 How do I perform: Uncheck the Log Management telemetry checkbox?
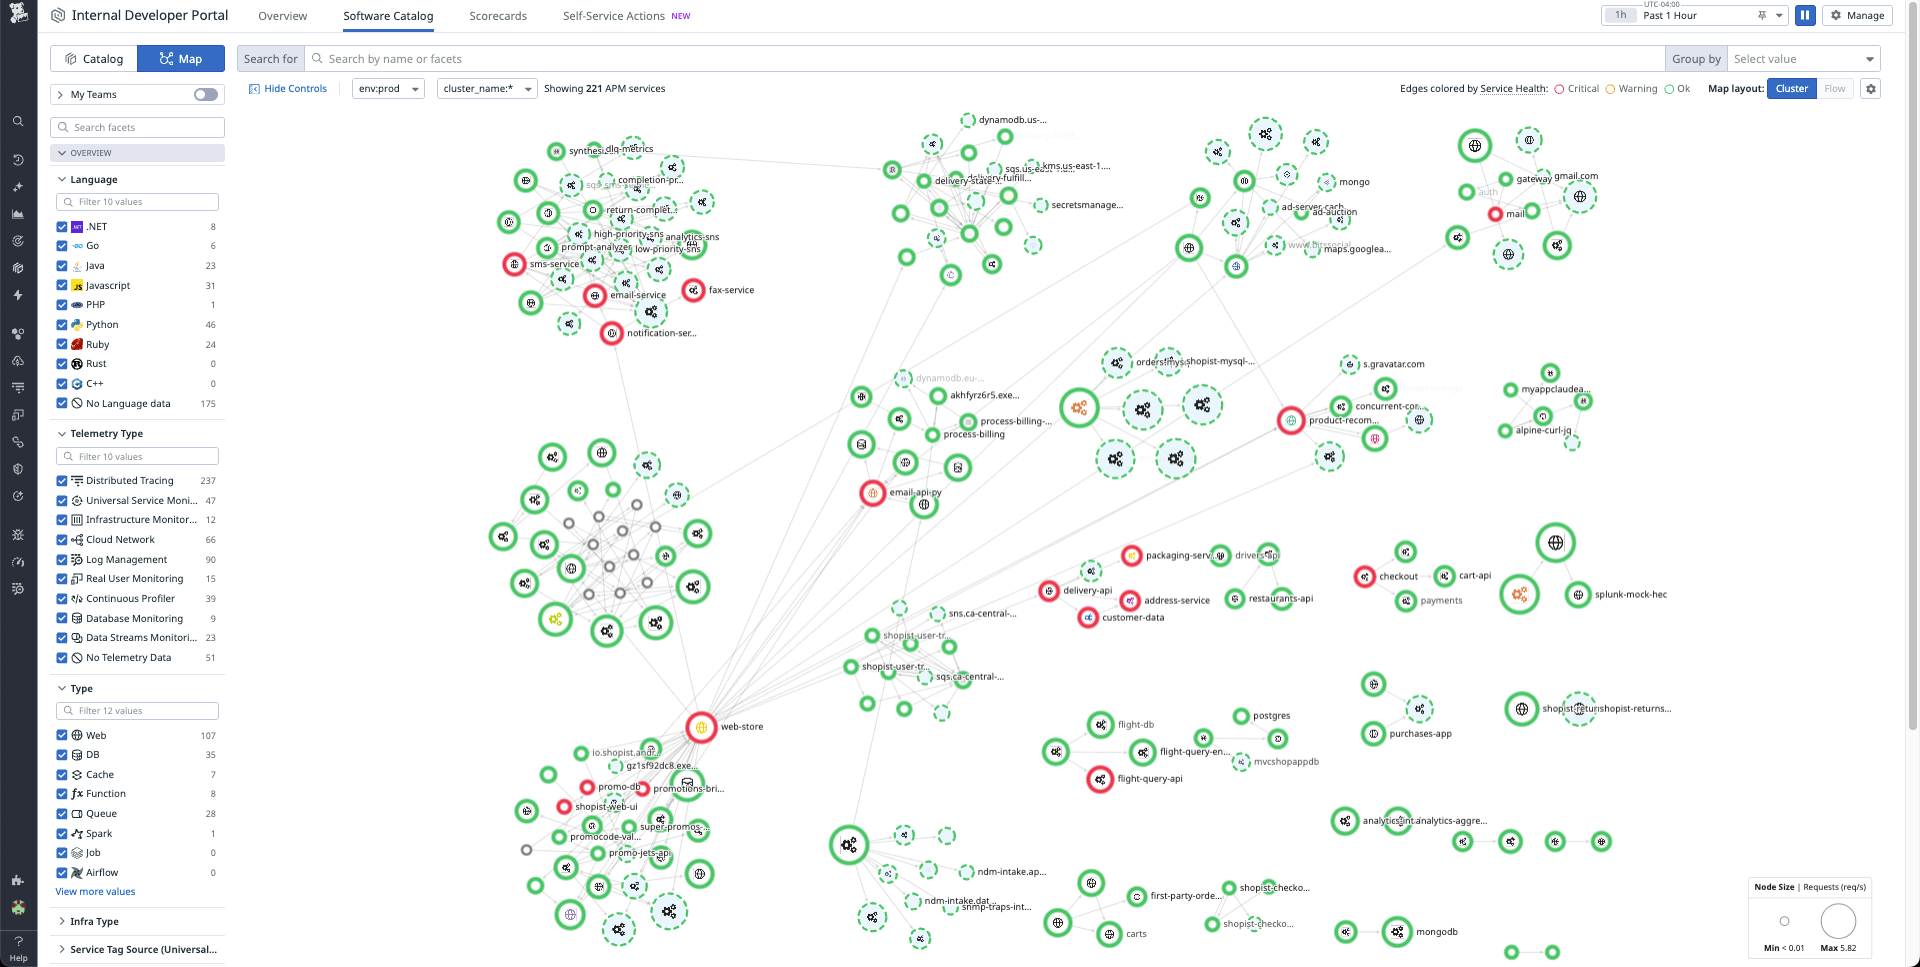(x=62, y=559)
